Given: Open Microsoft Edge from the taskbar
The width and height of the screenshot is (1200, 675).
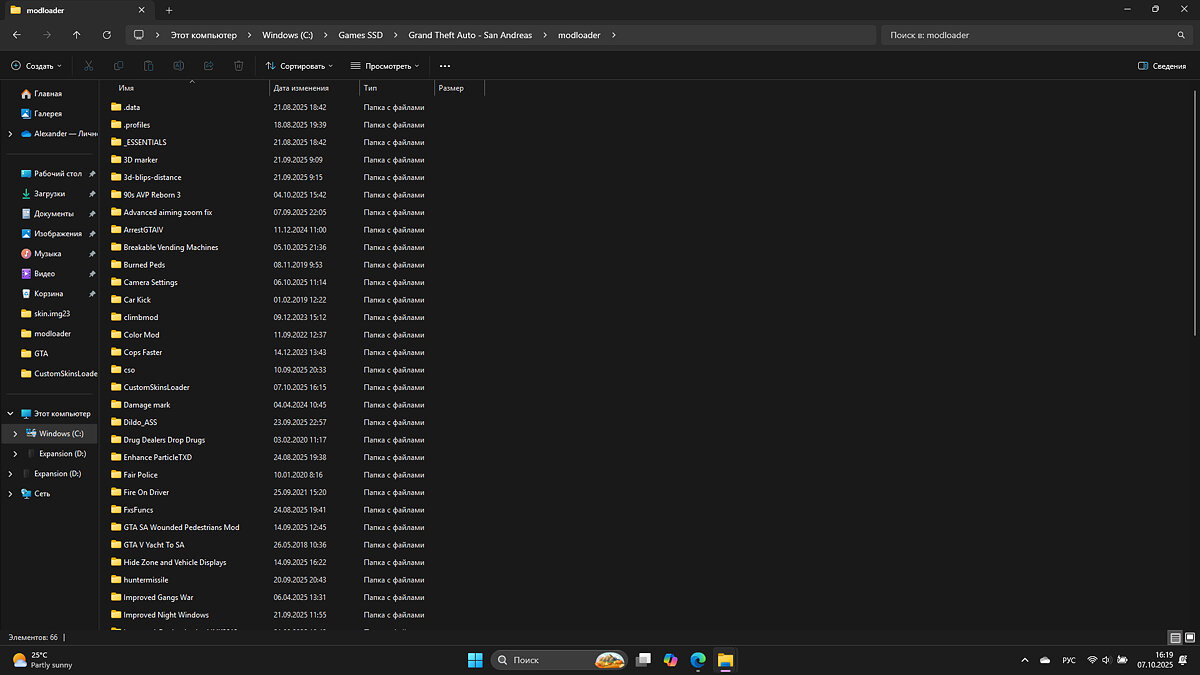Looking at the screenshot, I should (x=697, y=660).
